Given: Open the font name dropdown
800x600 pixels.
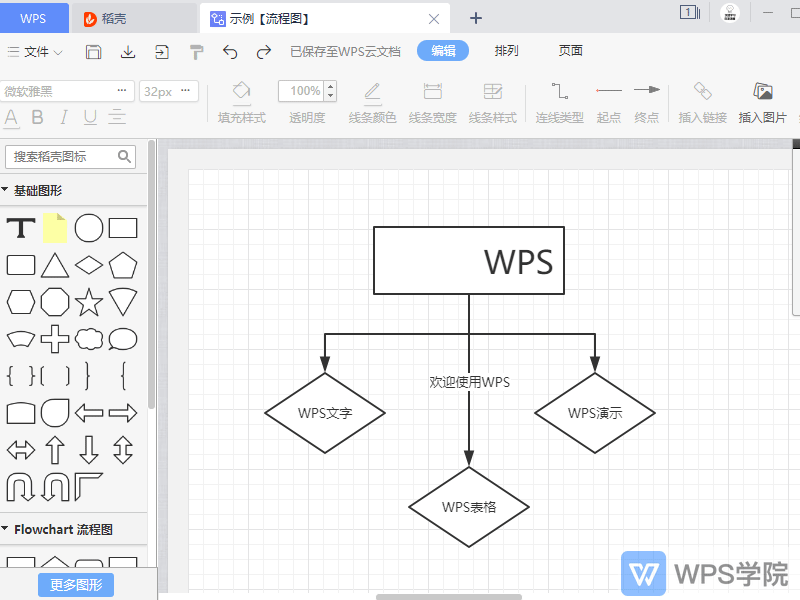Looking at the screenshot, I should (67, 91).
